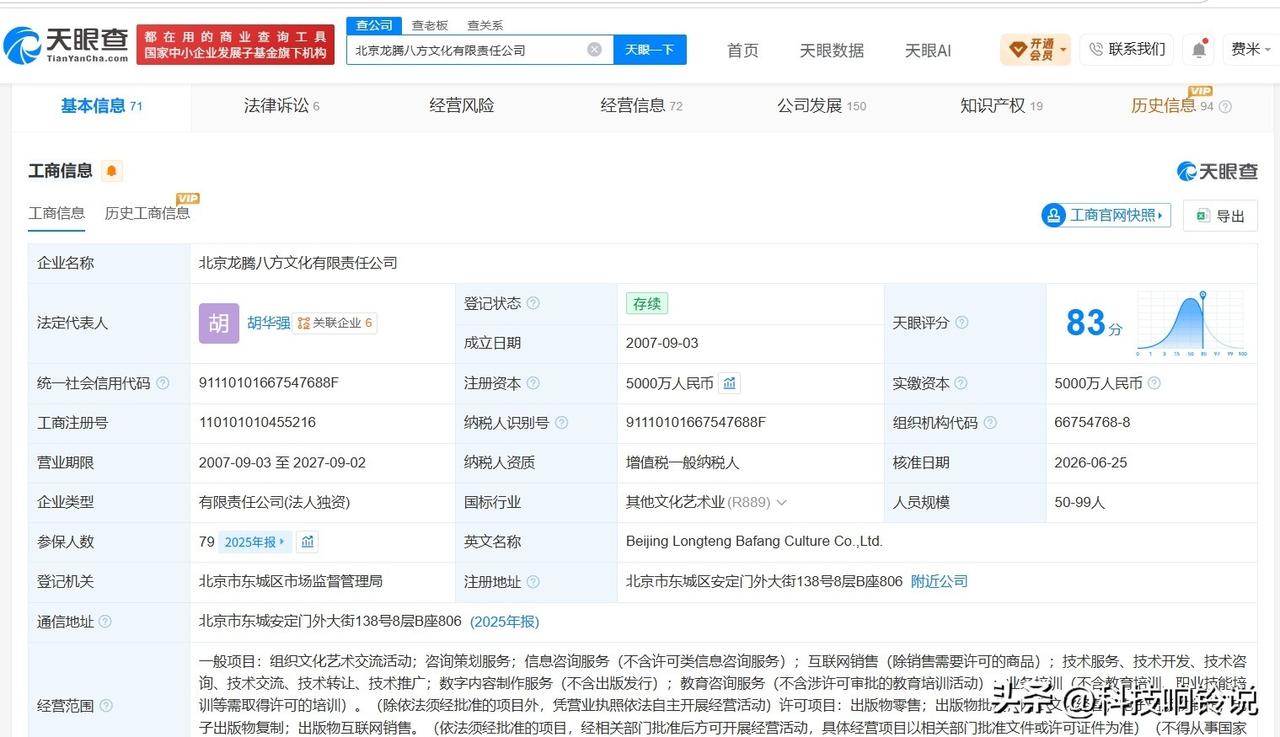Open the 历史信息 VIP tab
Screen dimensions: 1280x737
point(1172,105)
